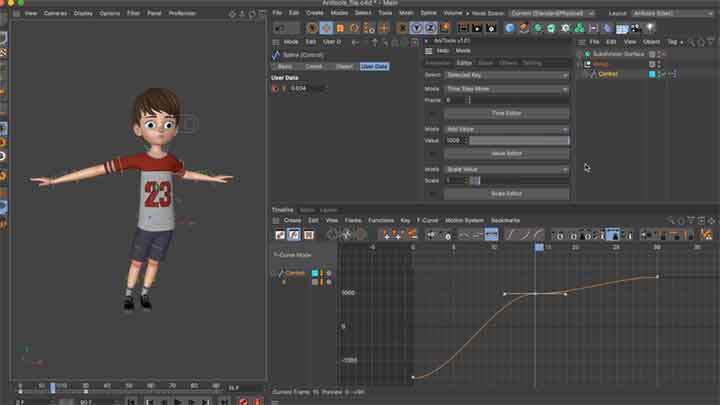Switch timeline to F-Curve mode icon

294,235
